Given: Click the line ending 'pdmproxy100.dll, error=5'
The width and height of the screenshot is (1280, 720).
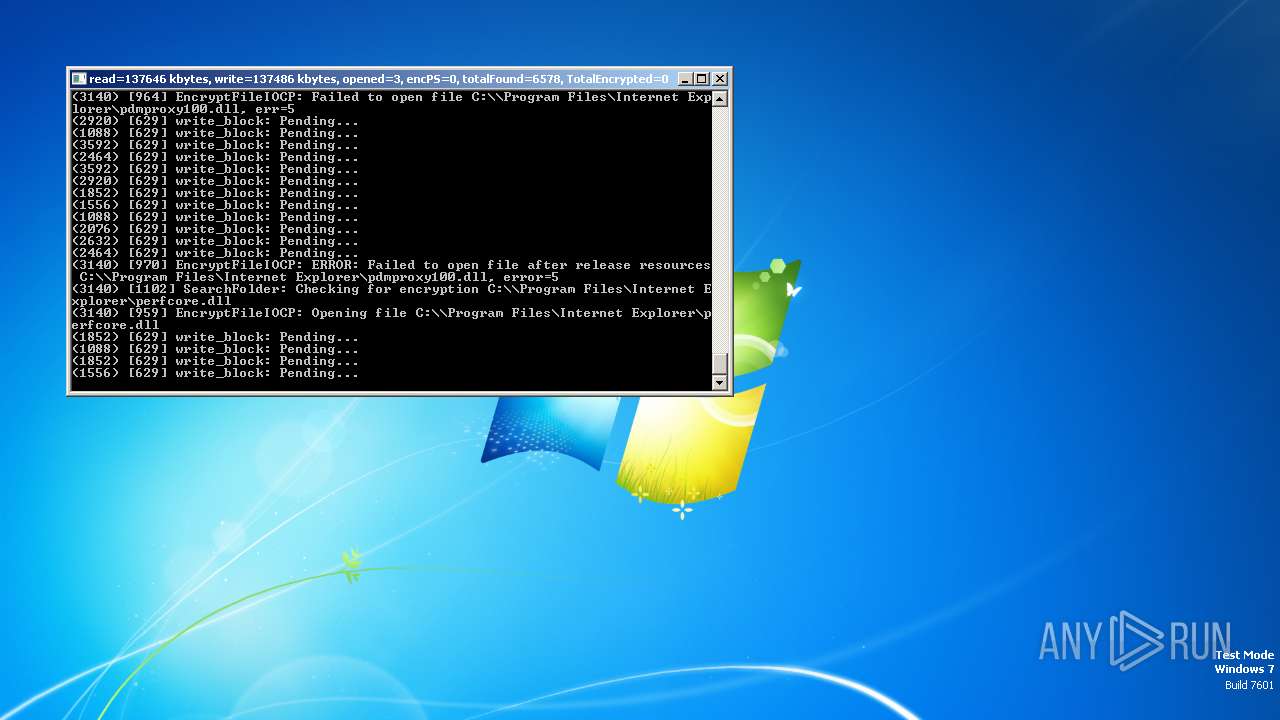Looking at the screenshot, I should 319,277.
